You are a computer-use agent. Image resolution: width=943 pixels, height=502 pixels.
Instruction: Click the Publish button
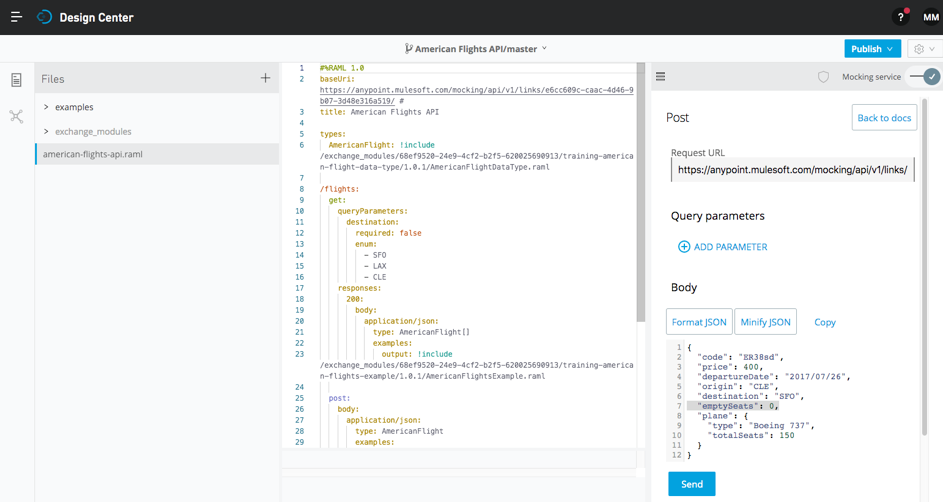coord(872,49)
